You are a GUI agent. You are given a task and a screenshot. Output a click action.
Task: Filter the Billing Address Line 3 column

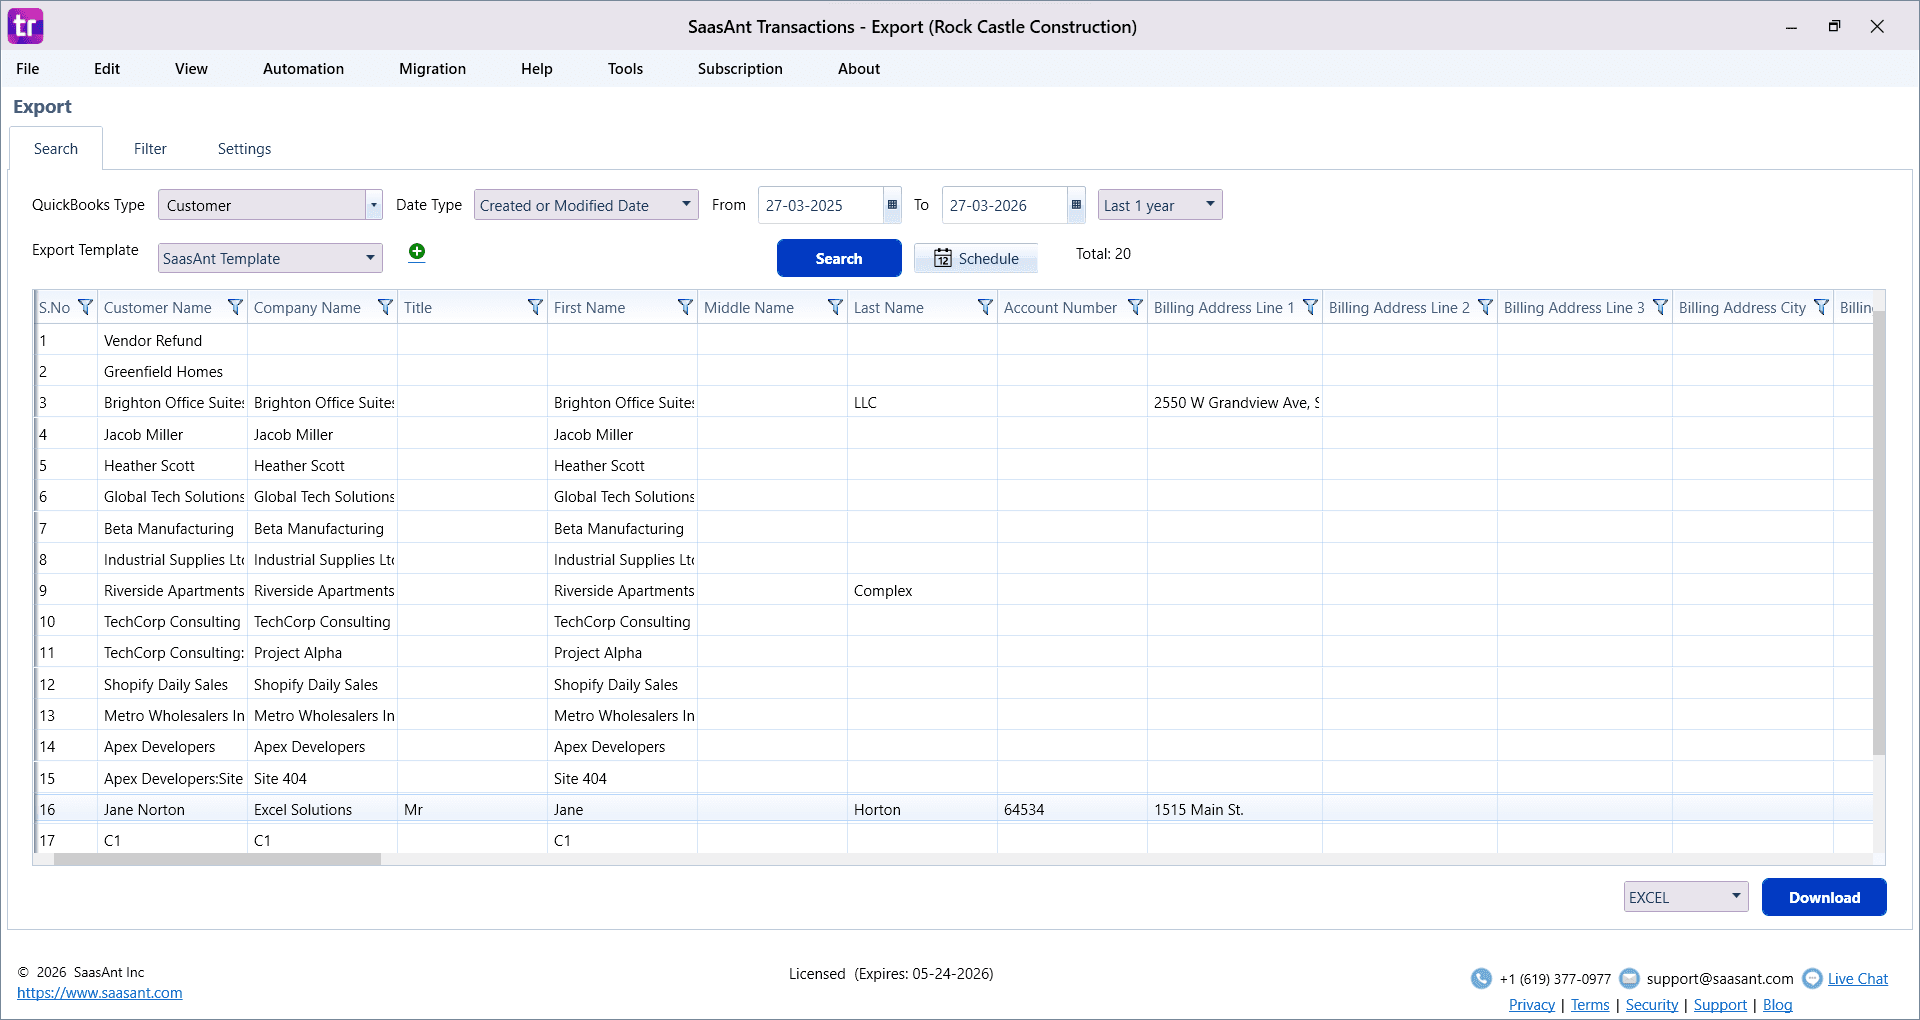(x=1660, y=307)
